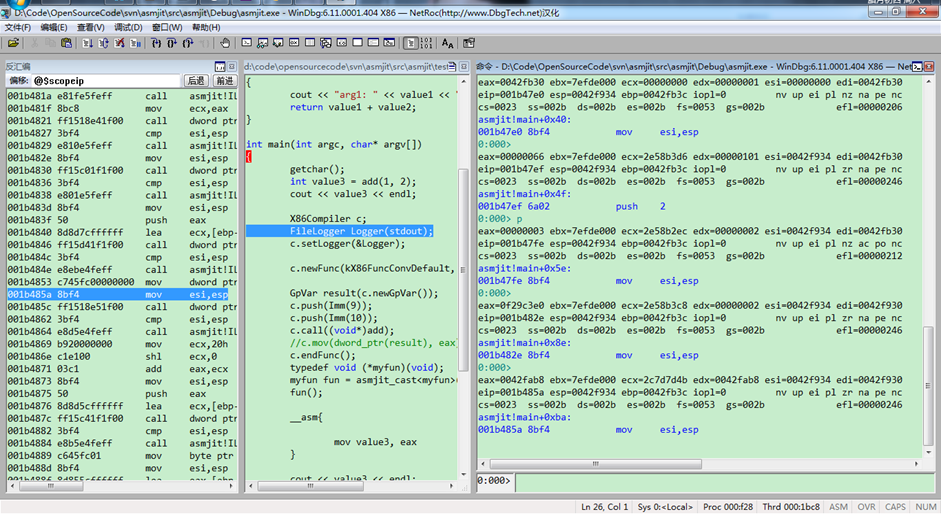
Task: Open the 帮助(H) menu
Action: pyautogui.click(x=206, y=28)
